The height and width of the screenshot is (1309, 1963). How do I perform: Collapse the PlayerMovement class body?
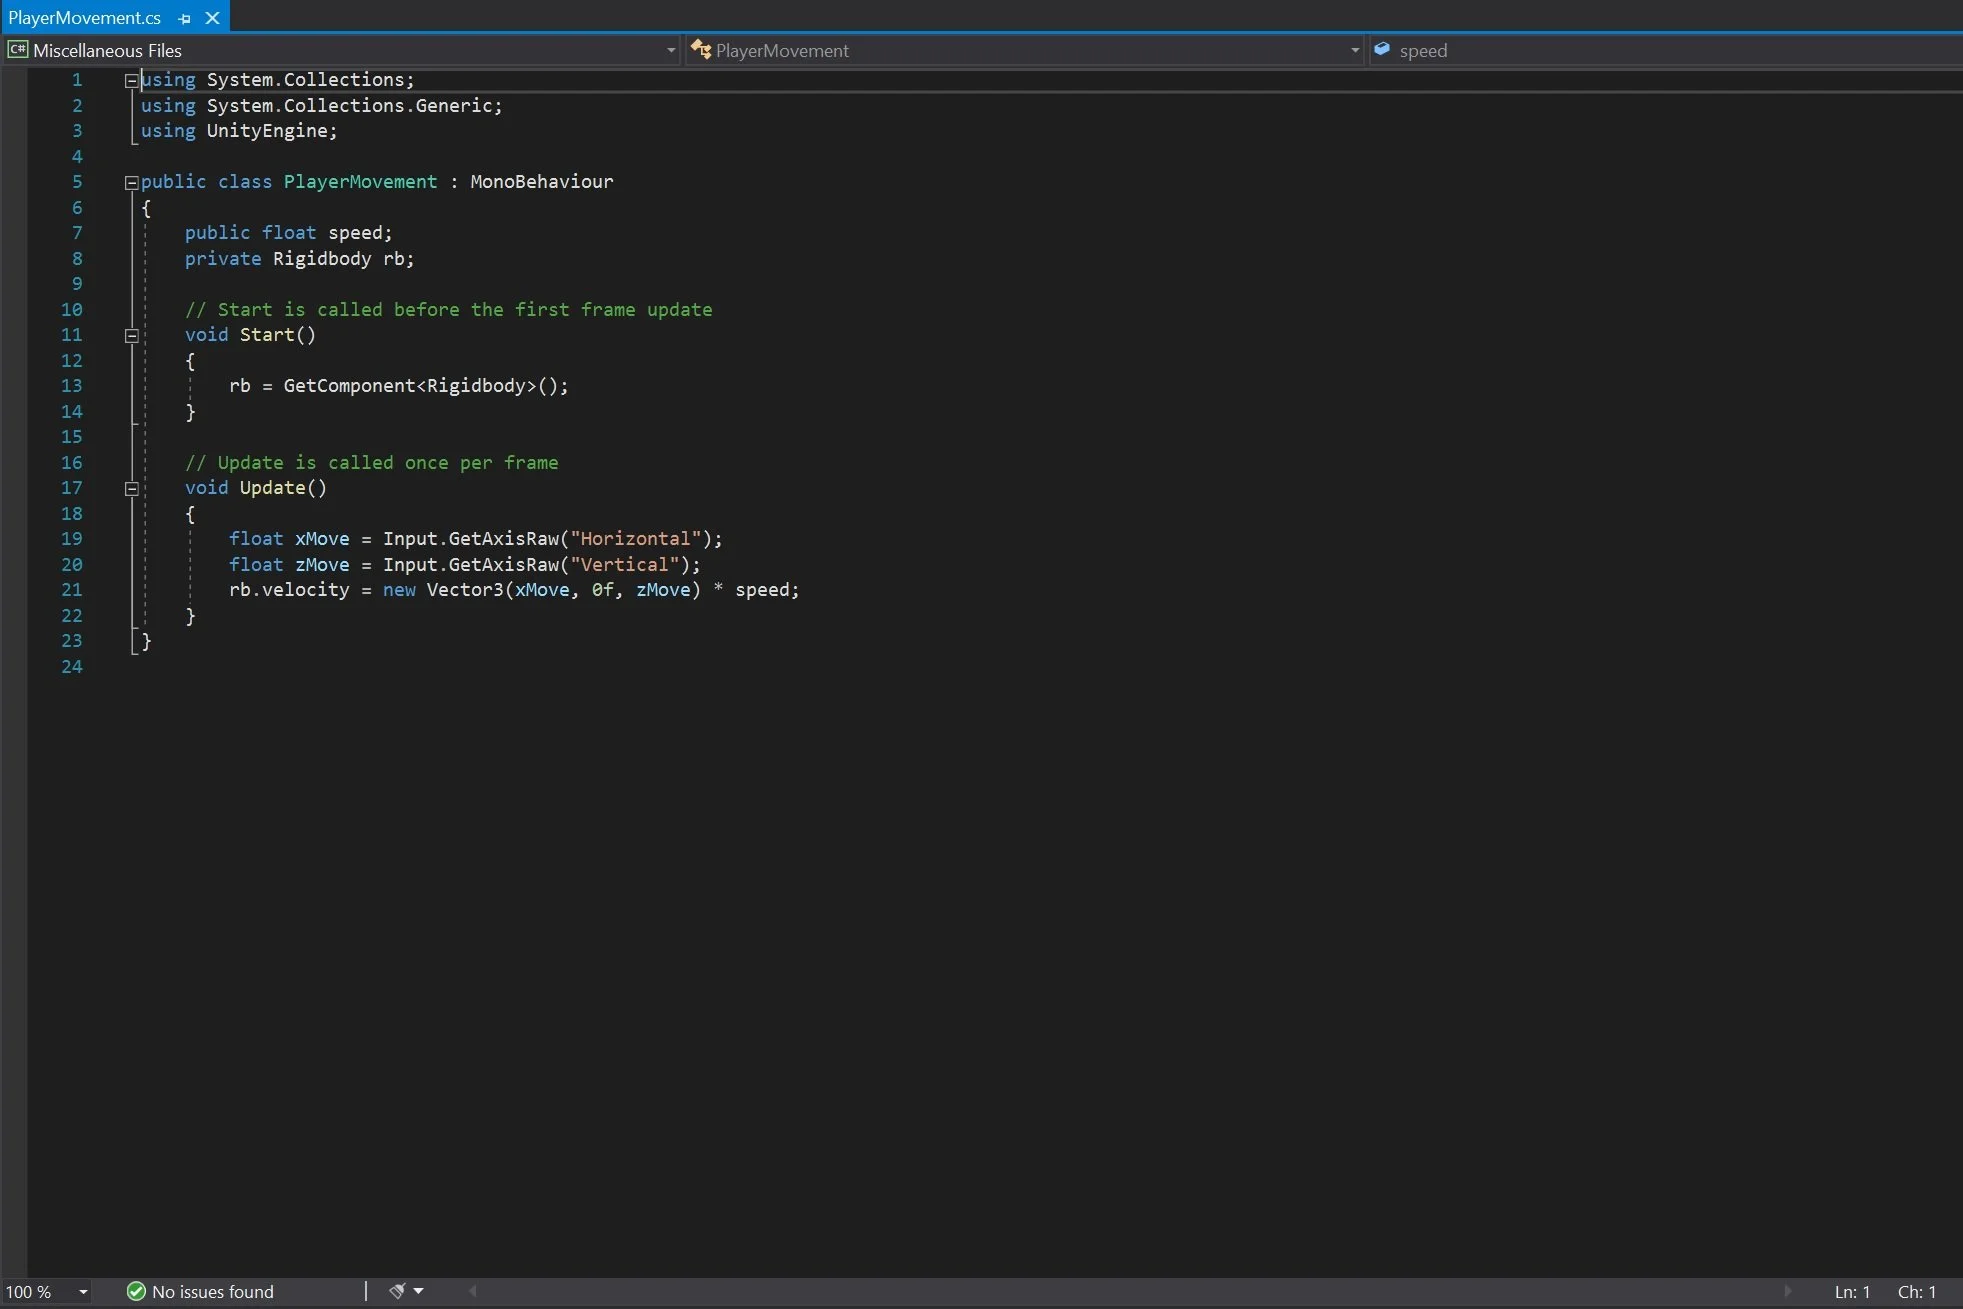(x=131, y=182)
